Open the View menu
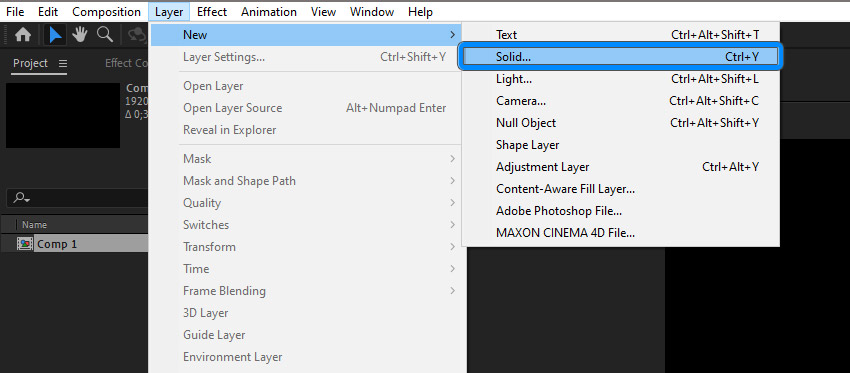The height and width of the screenshot is (373, 850). (323, 11)
